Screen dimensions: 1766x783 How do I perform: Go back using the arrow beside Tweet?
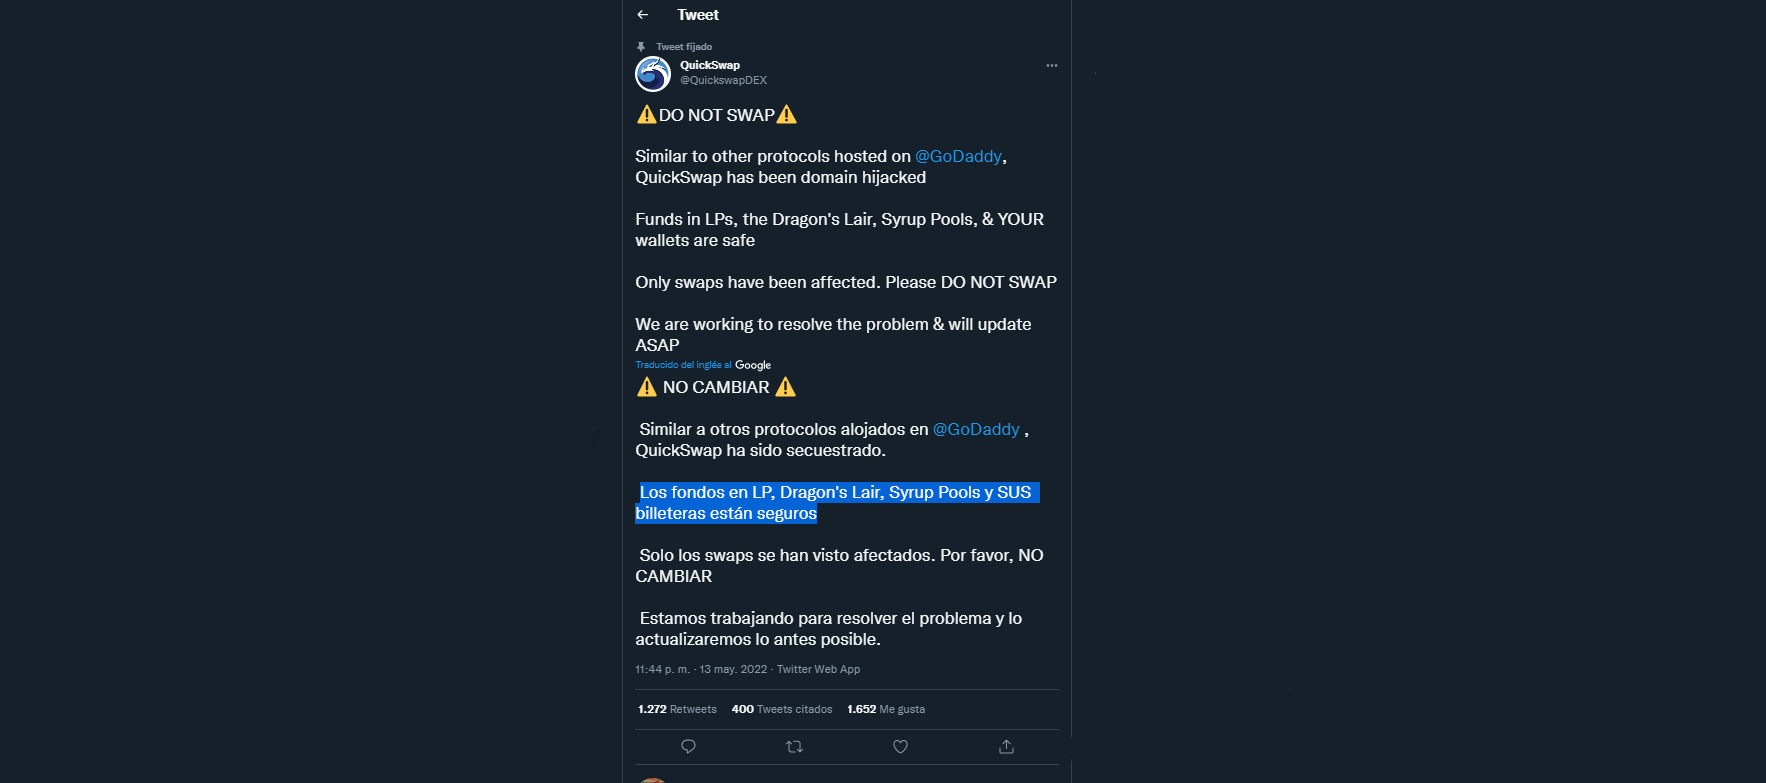click(643, 15)
